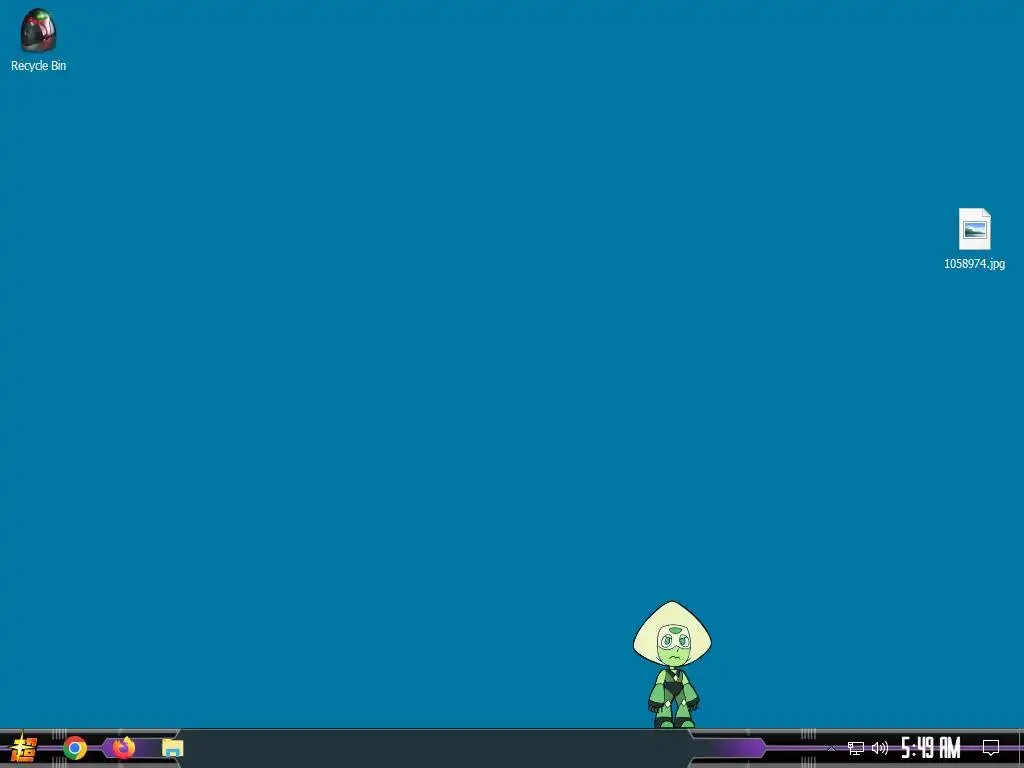Image resolution: width=1024 pixels, height=768 pixels.
Task: Click the 5:49 AM clock
Action: pos(931,748)
